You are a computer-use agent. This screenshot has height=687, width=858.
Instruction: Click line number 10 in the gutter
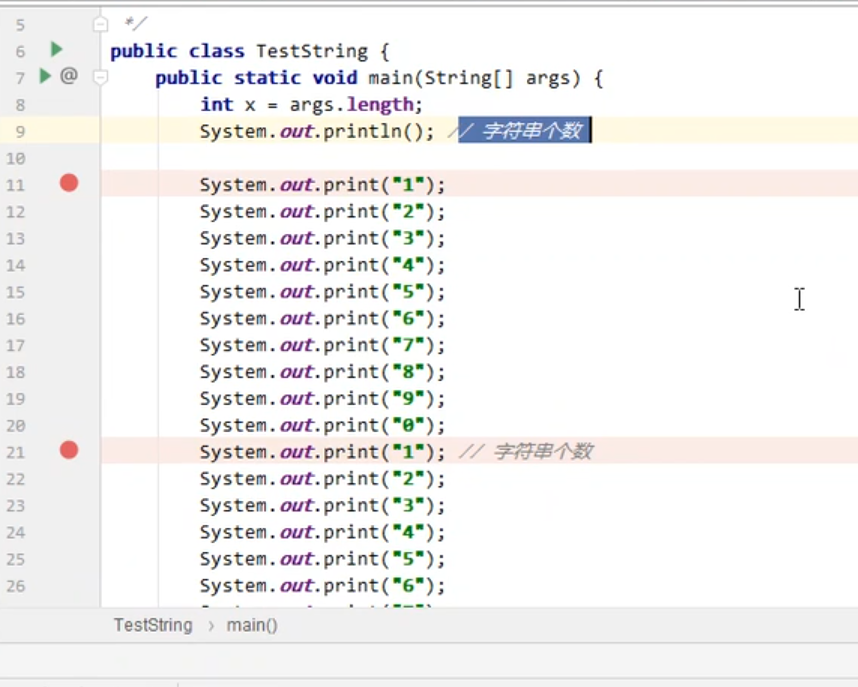15,159
